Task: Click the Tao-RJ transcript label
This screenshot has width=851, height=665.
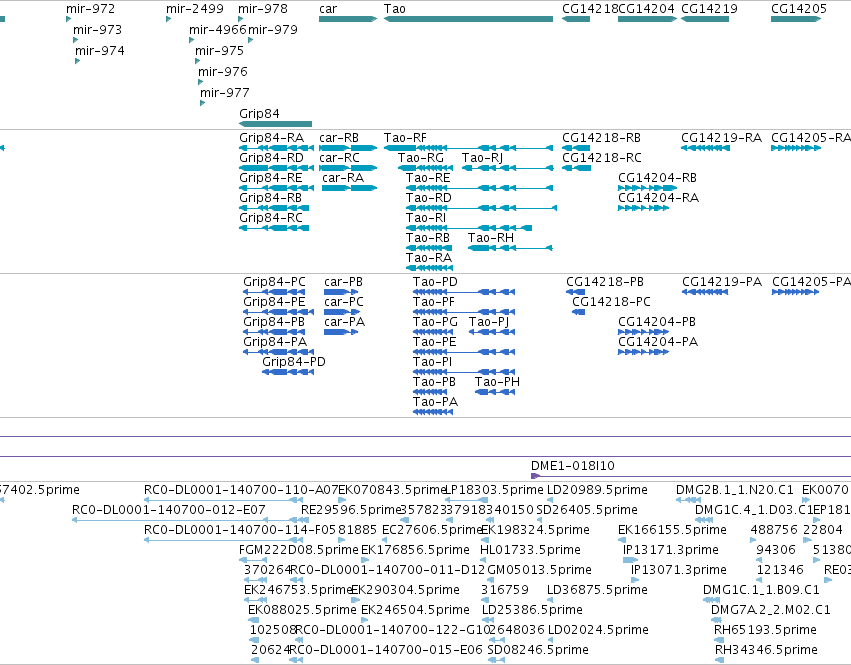Action: [x=482, y=157]
